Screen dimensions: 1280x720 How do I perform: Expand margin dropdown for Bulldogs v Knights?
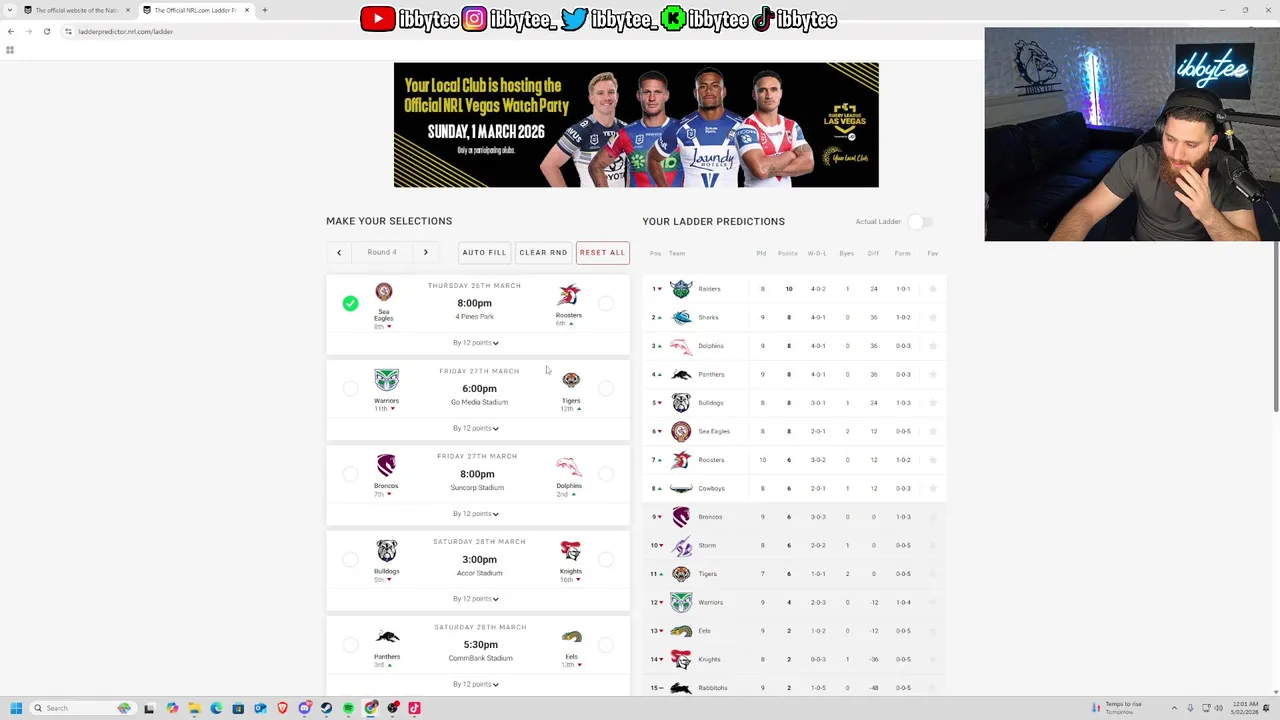(476, 599)
